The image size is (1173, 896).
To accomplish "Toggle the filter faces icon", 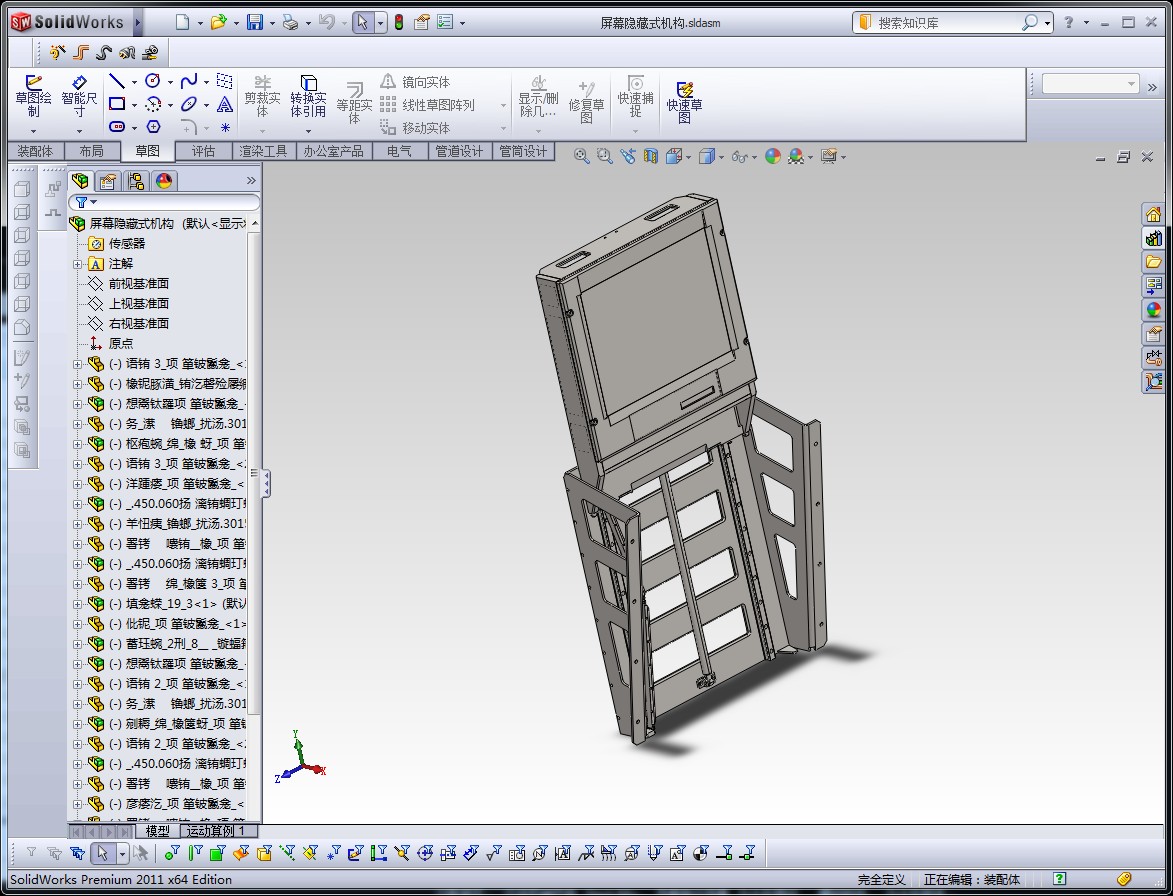I will [x=218, y=853].
